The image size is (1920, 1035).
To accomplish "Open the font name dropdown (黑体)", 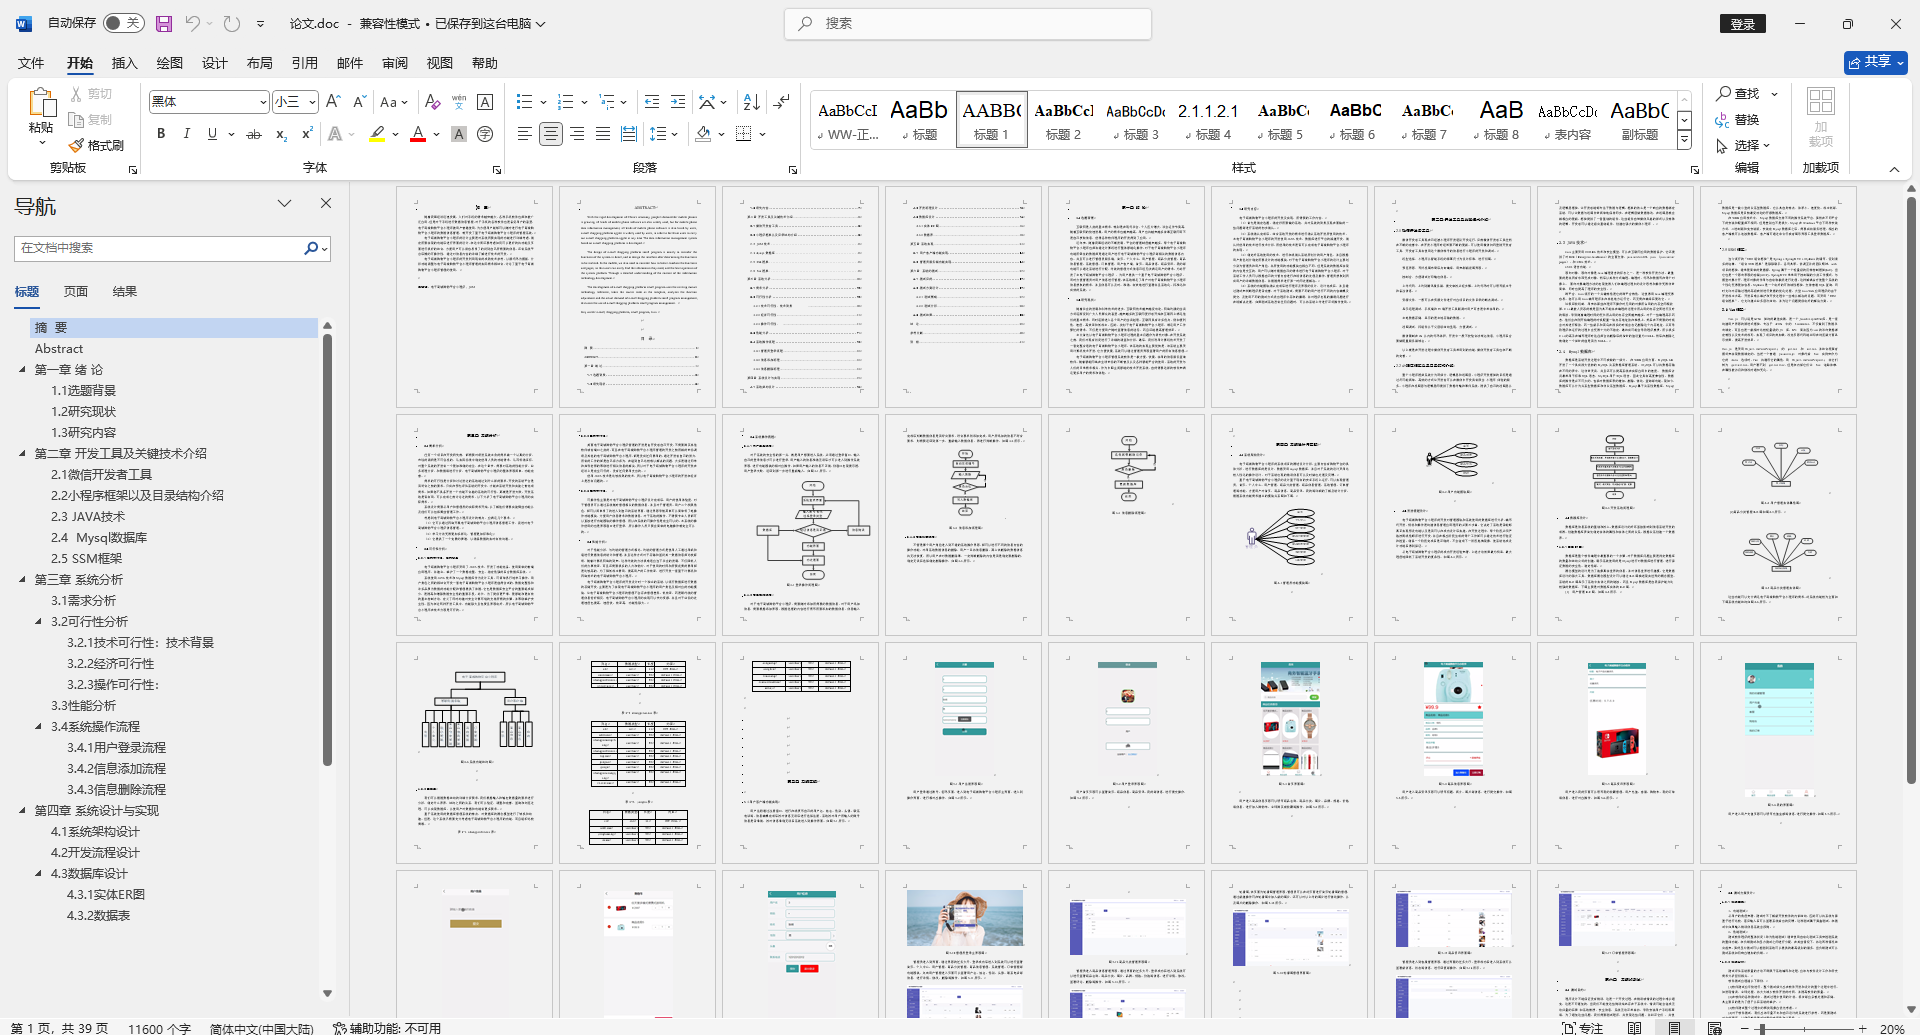I will pos(263,102).
